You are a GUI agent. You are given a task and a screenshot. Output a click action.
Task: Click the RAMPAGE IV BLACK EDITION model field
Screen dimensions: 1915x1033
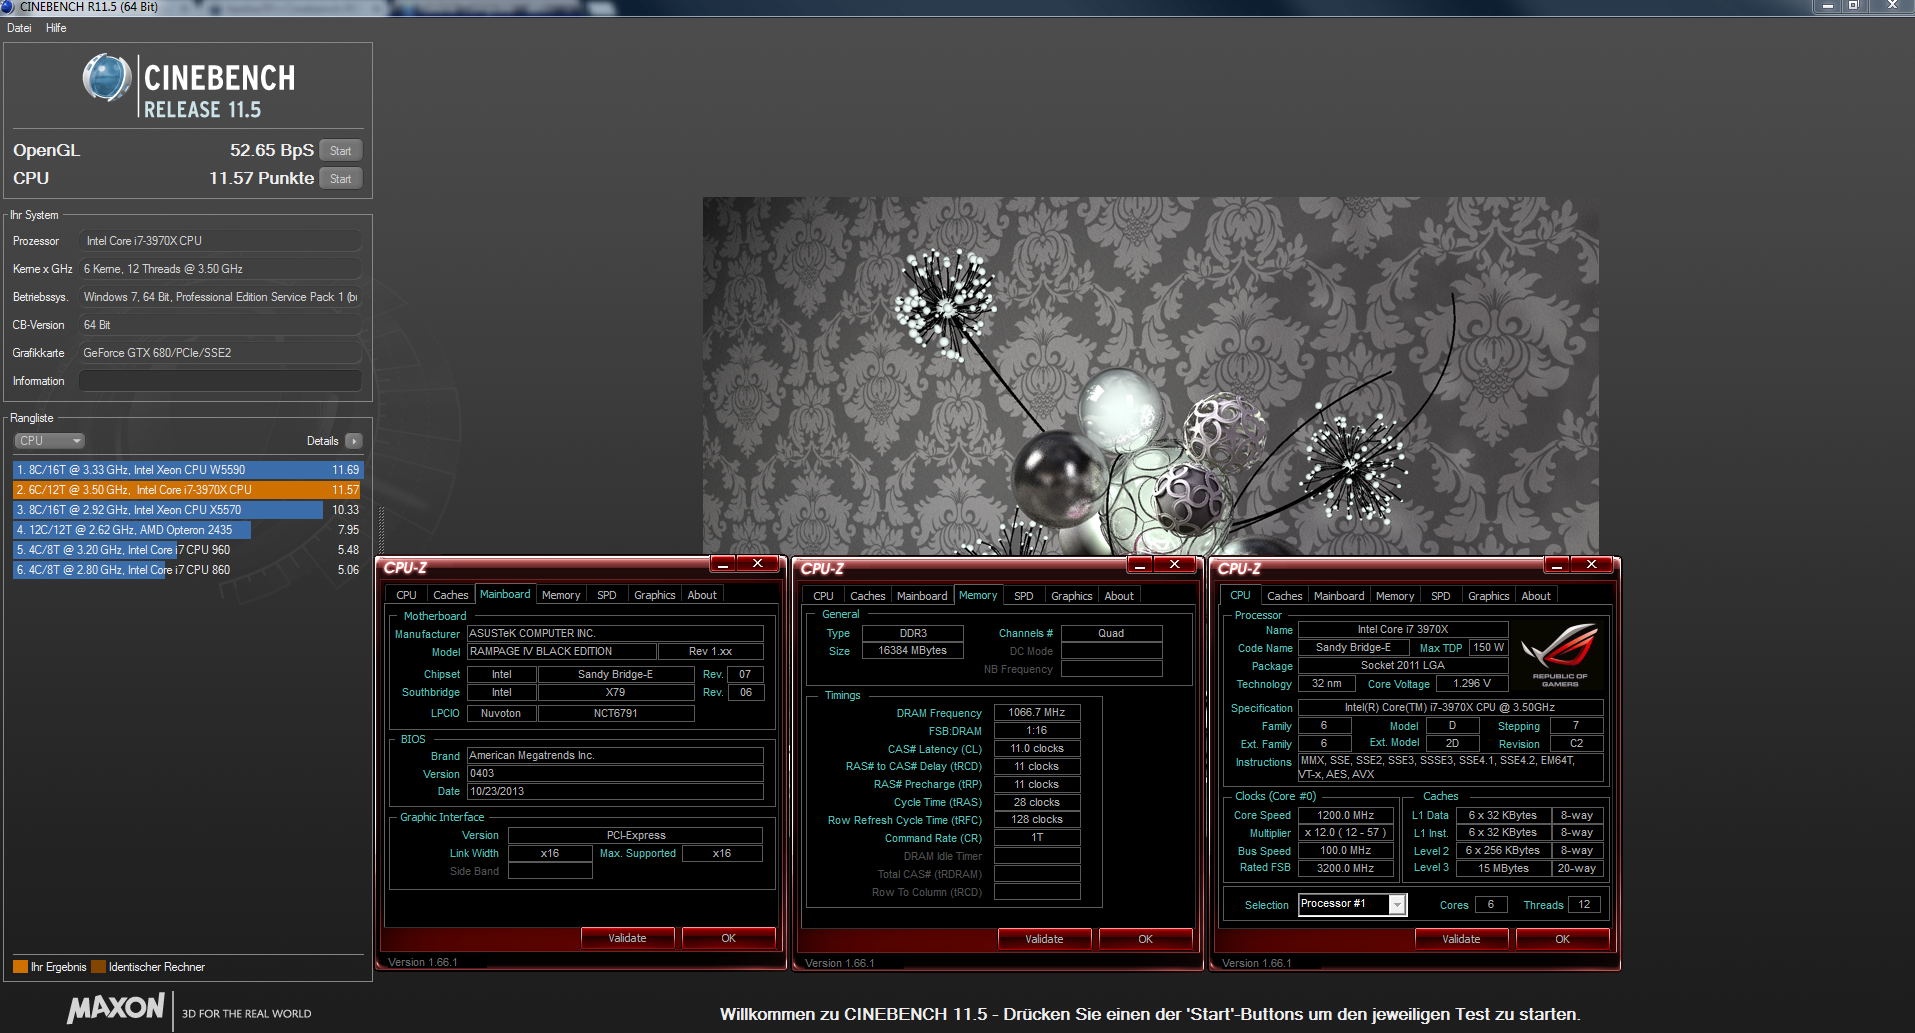click(x=562, y=652)
